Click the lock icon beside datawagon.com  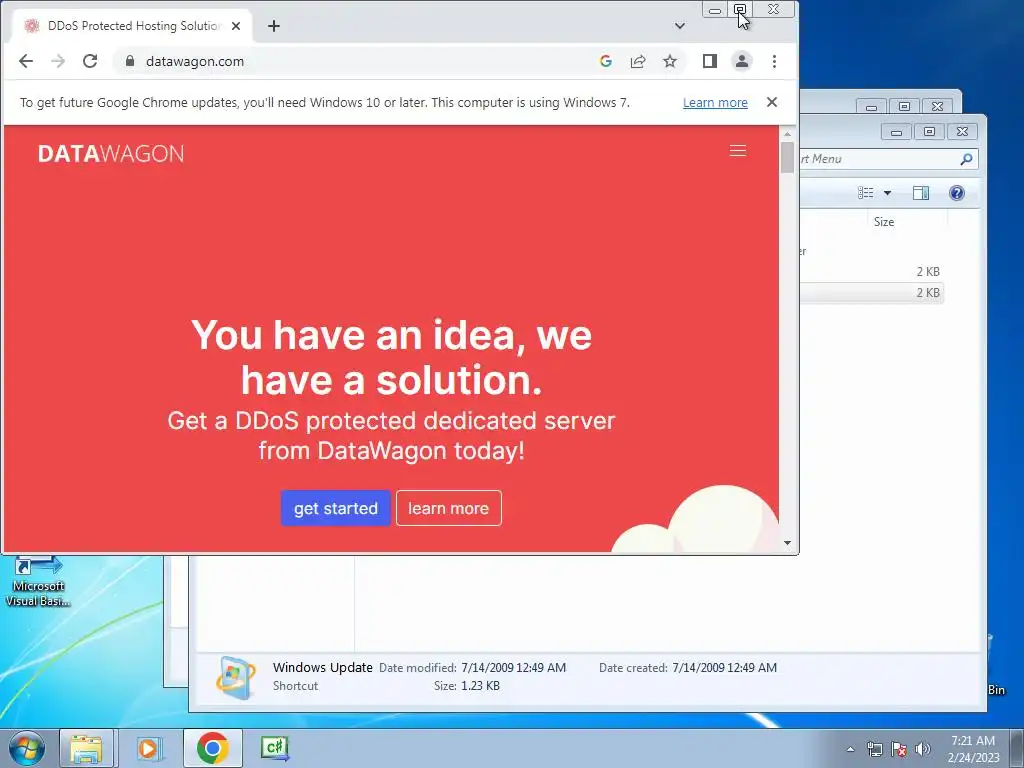[130, 61]
